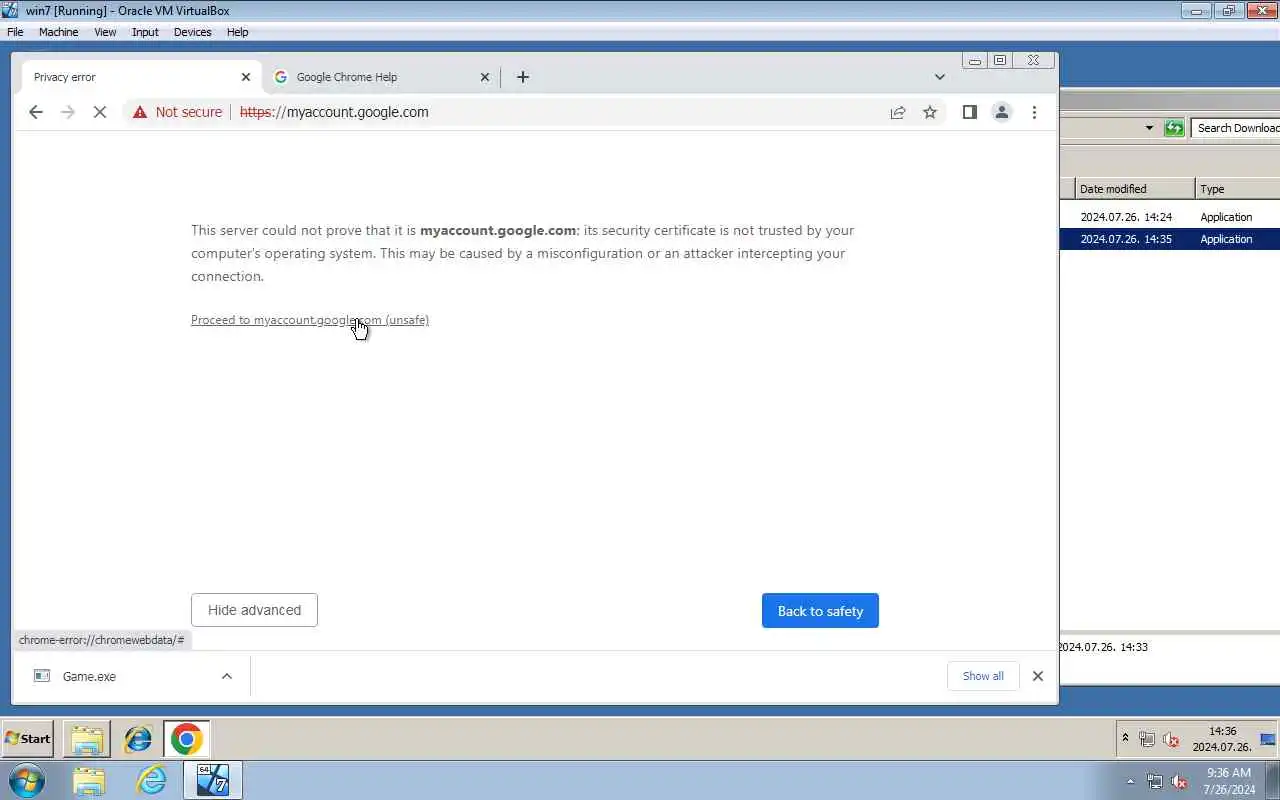The width and height of the screenshot is (1280, 800).
Task: Go back using Chrome's back arrow
Action: click(36, 112)
